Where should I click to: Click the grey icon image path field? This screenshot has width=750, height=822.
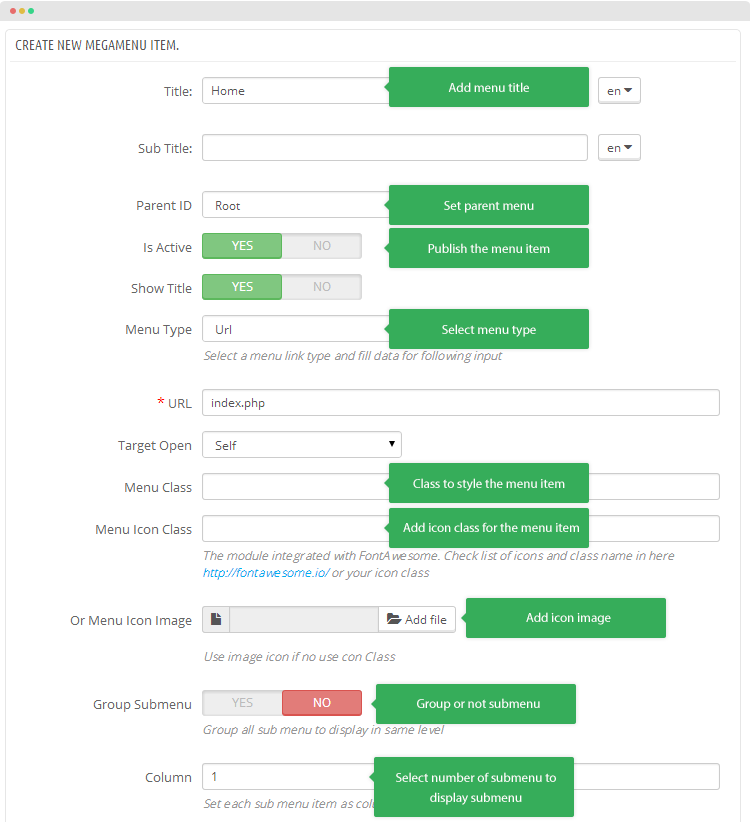pos(304,620)
